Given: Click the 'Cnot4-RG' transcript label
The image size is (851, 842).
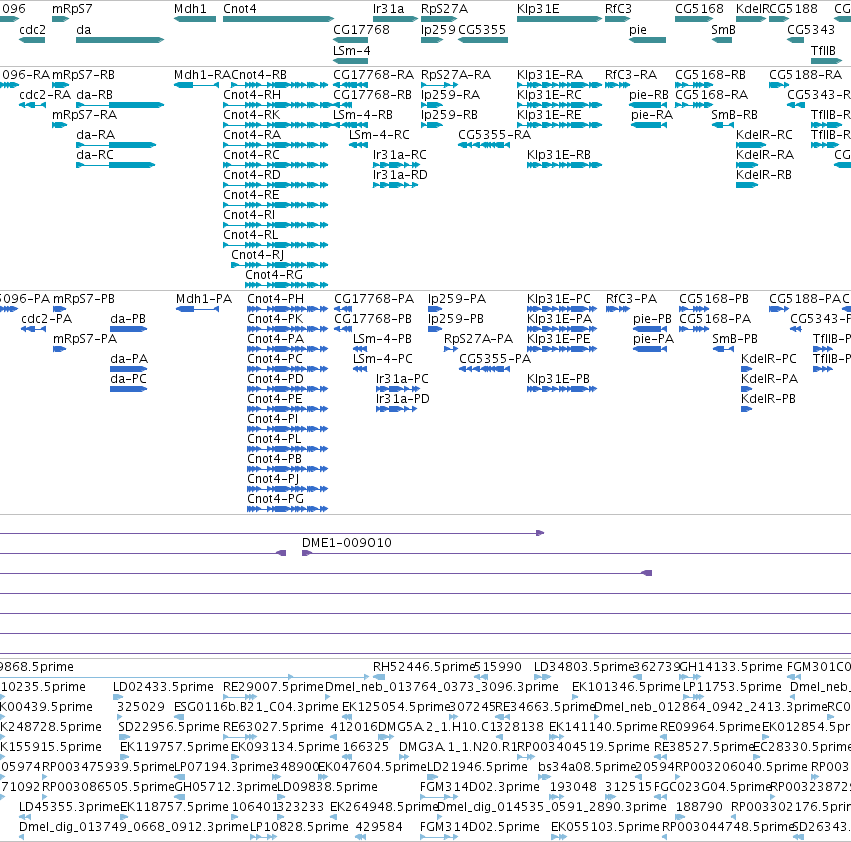Looking at the screenshot, I should tap(274, 275).
